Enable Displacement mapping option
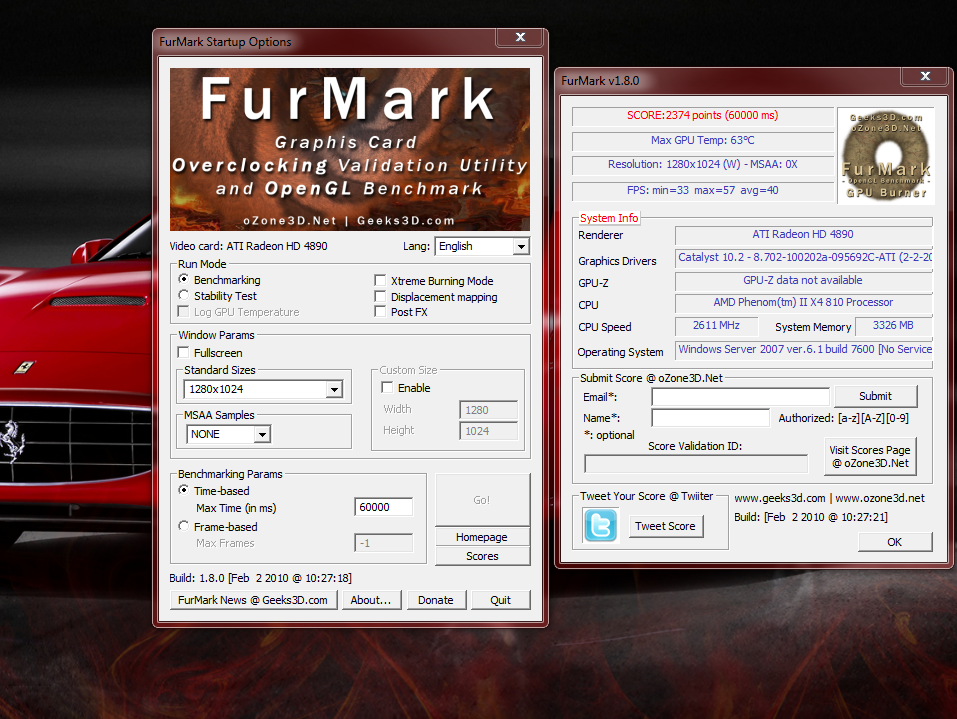This screenshot has height=719, width=957. 380,296
